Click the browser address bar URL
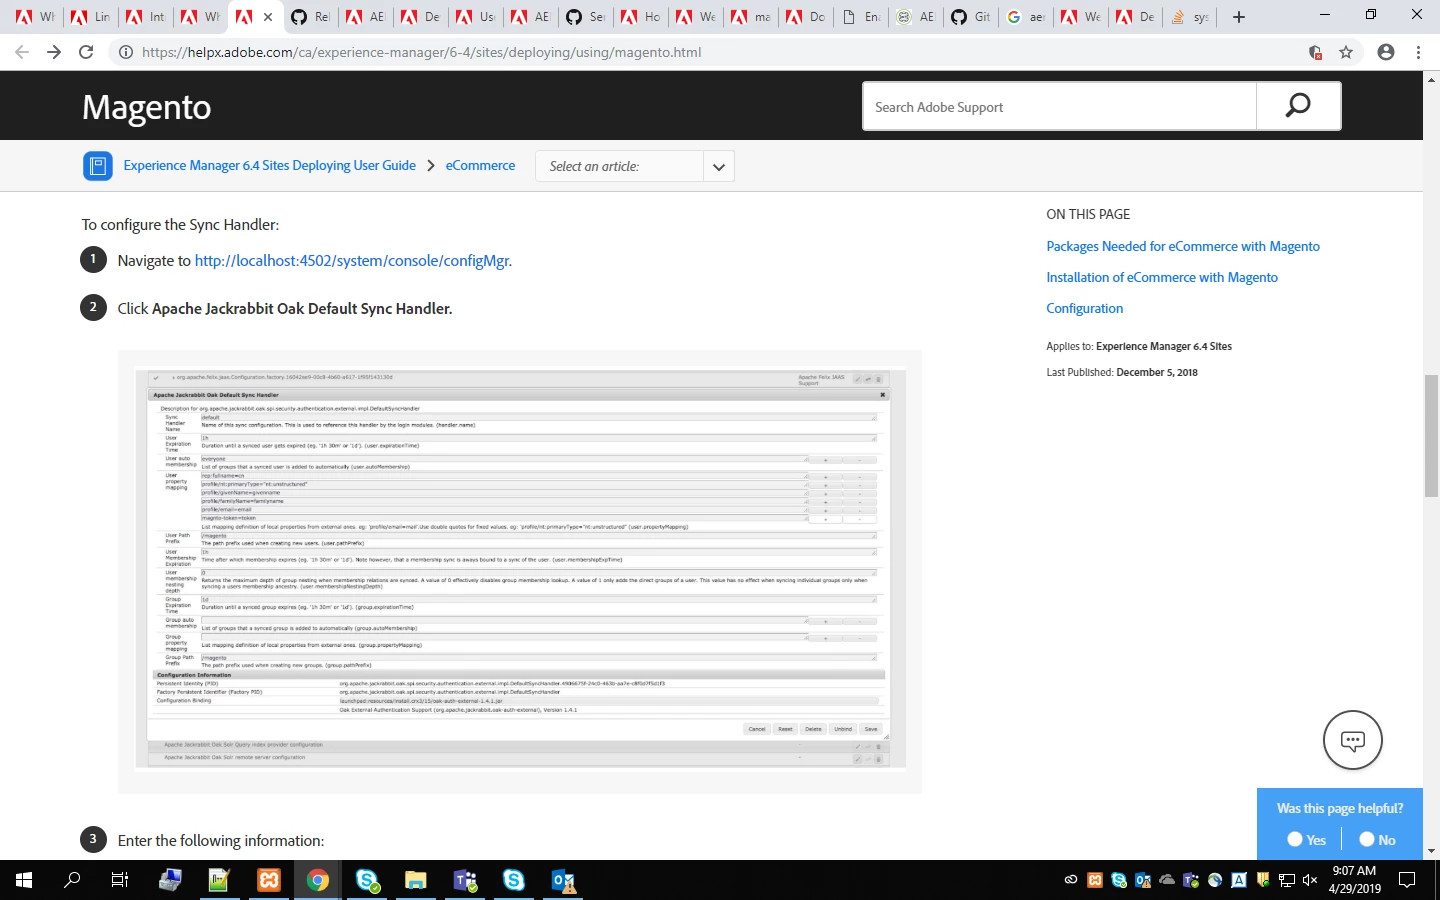 coord(421,52)
